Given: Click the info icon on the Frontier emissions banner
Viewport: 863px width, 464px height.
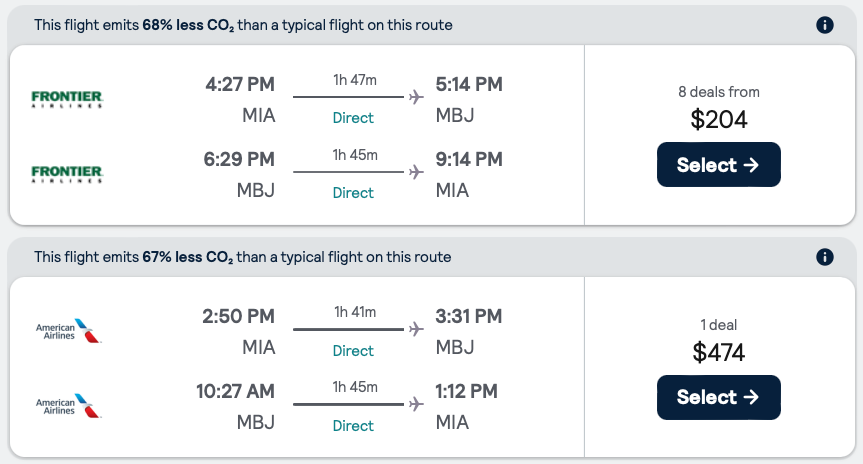Looking at the screenshot, I should pos(825,25).
